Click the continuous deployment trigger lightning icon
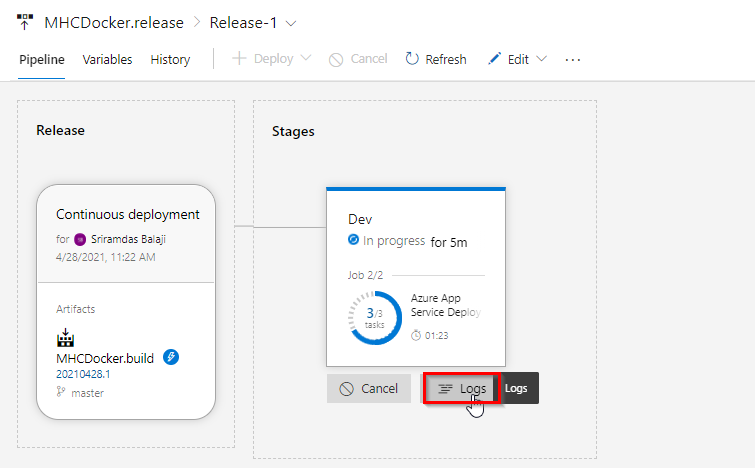This screenshot has height=468, width=755. (x=171, y=357)
